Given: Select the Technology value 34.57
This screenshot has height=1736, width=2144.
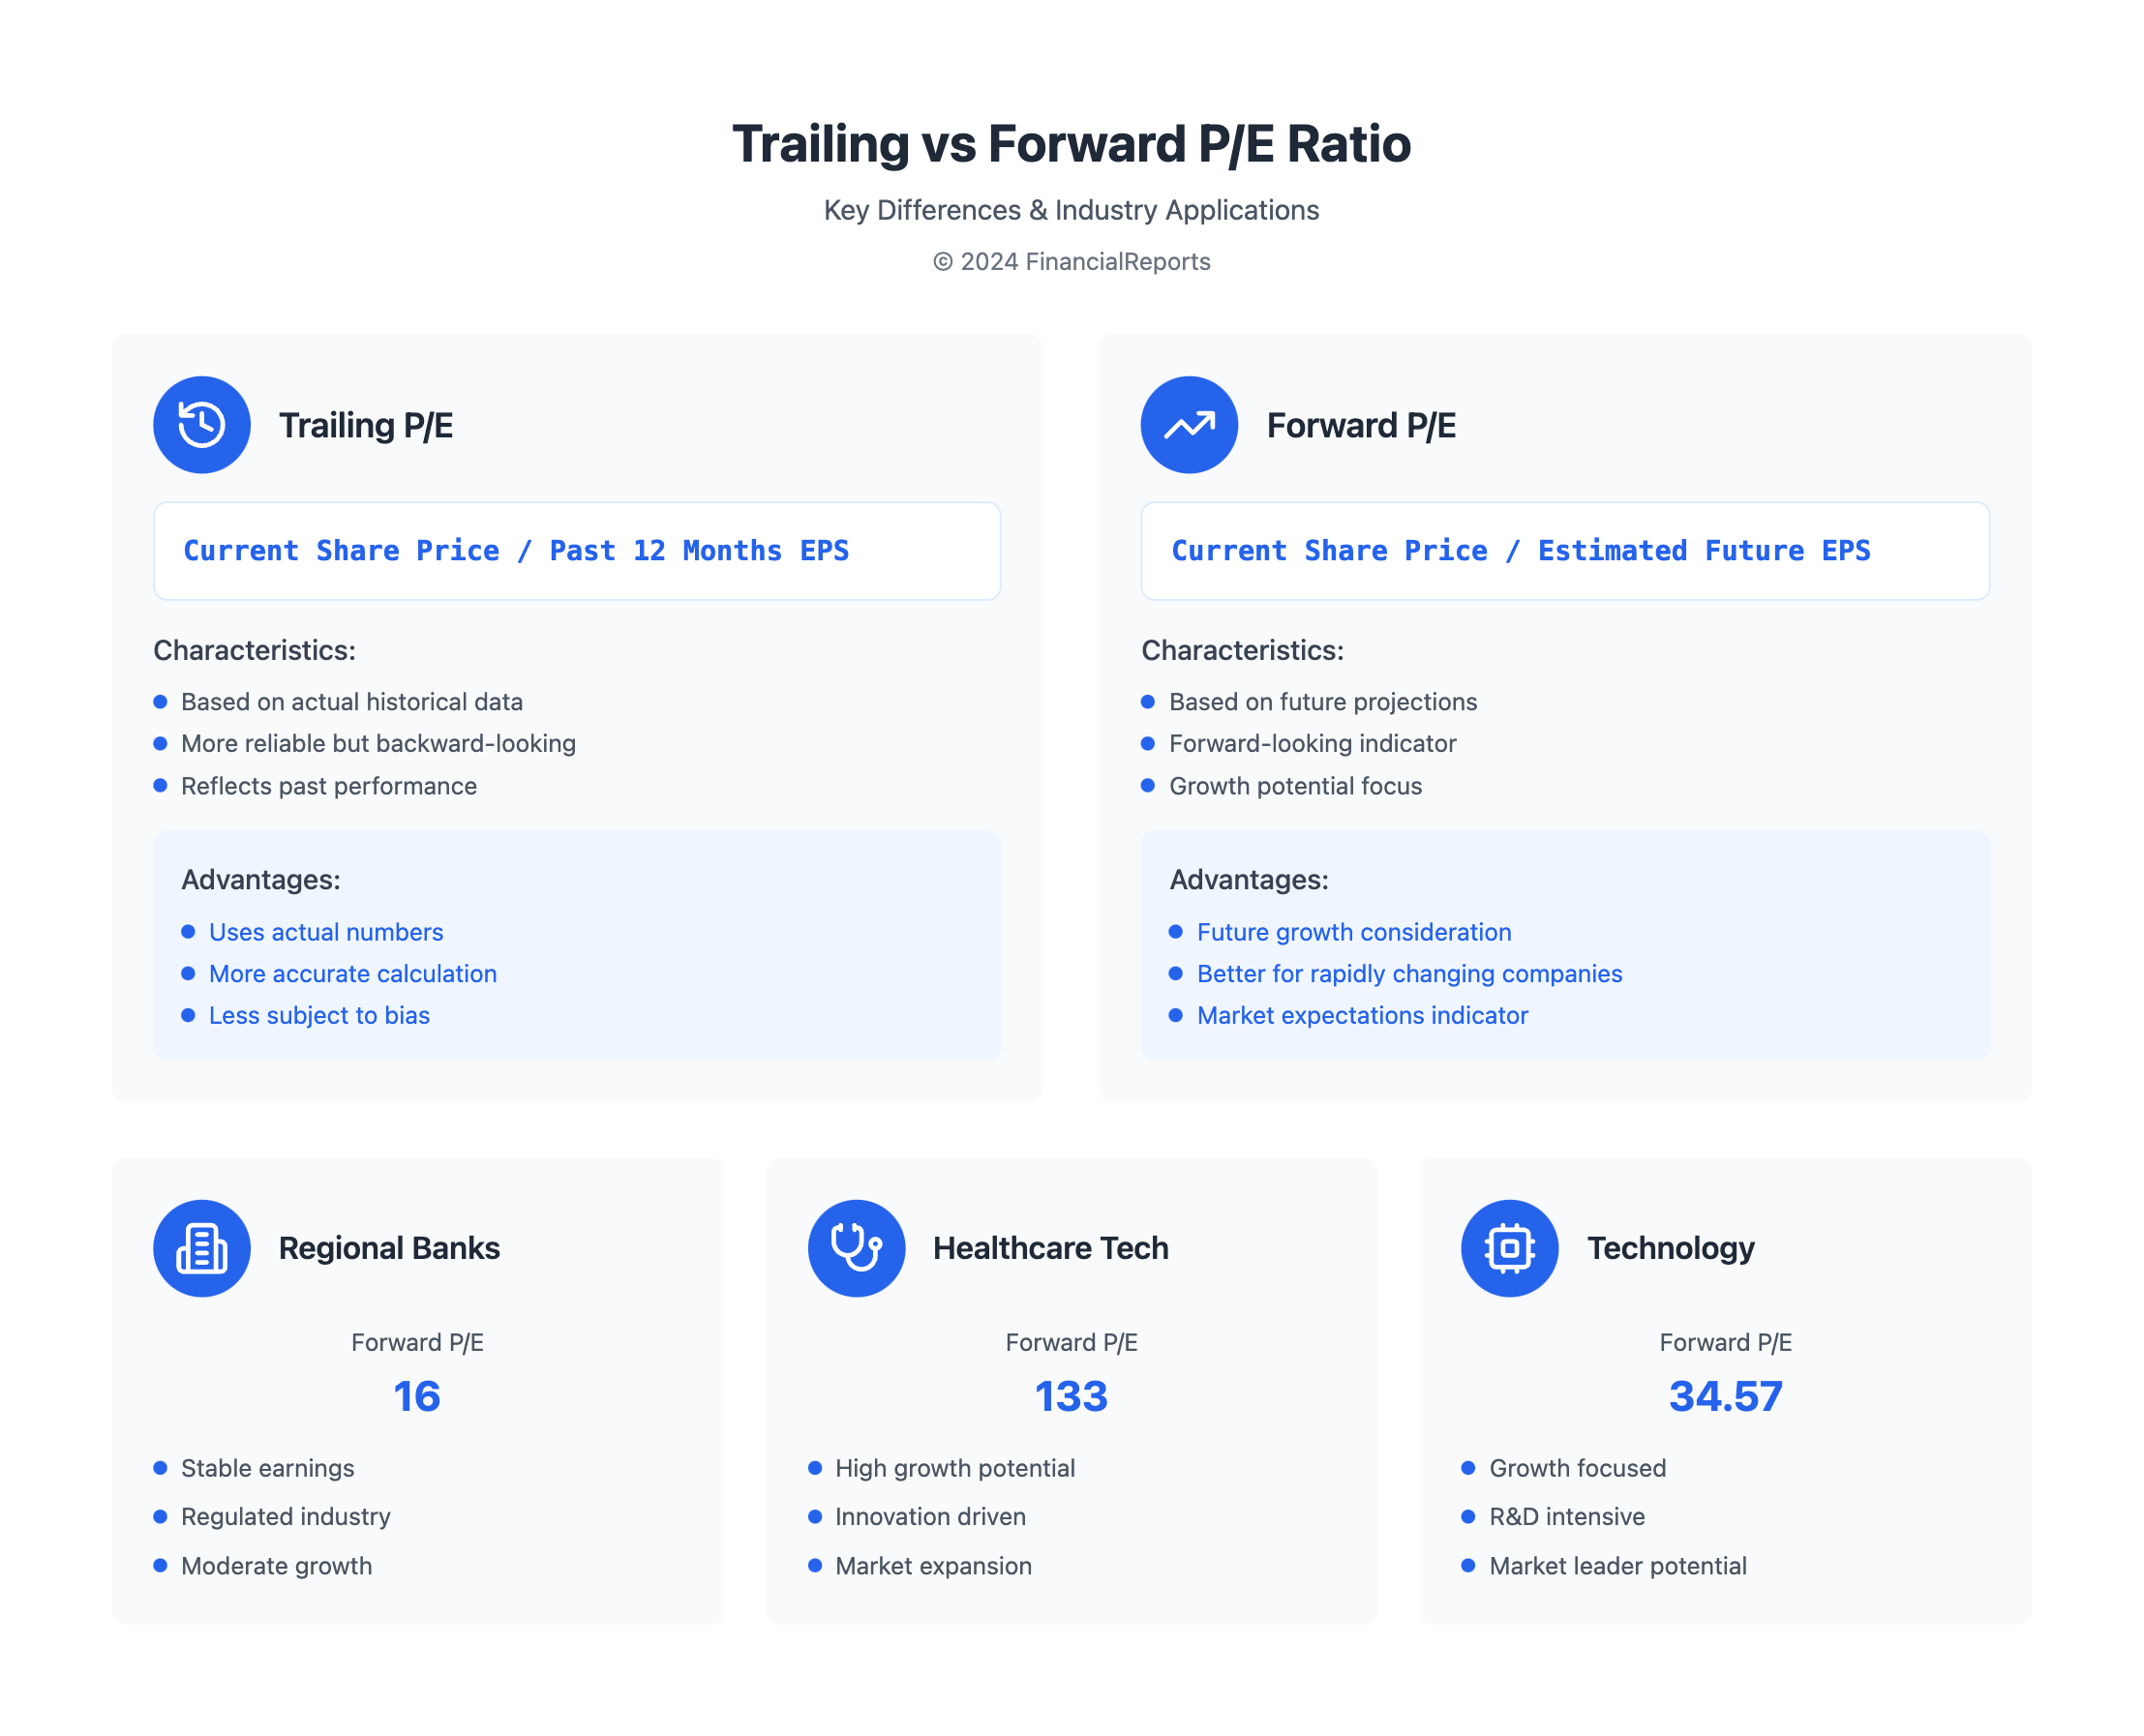Looking at the screenshot, I should pos(1725,1396).
